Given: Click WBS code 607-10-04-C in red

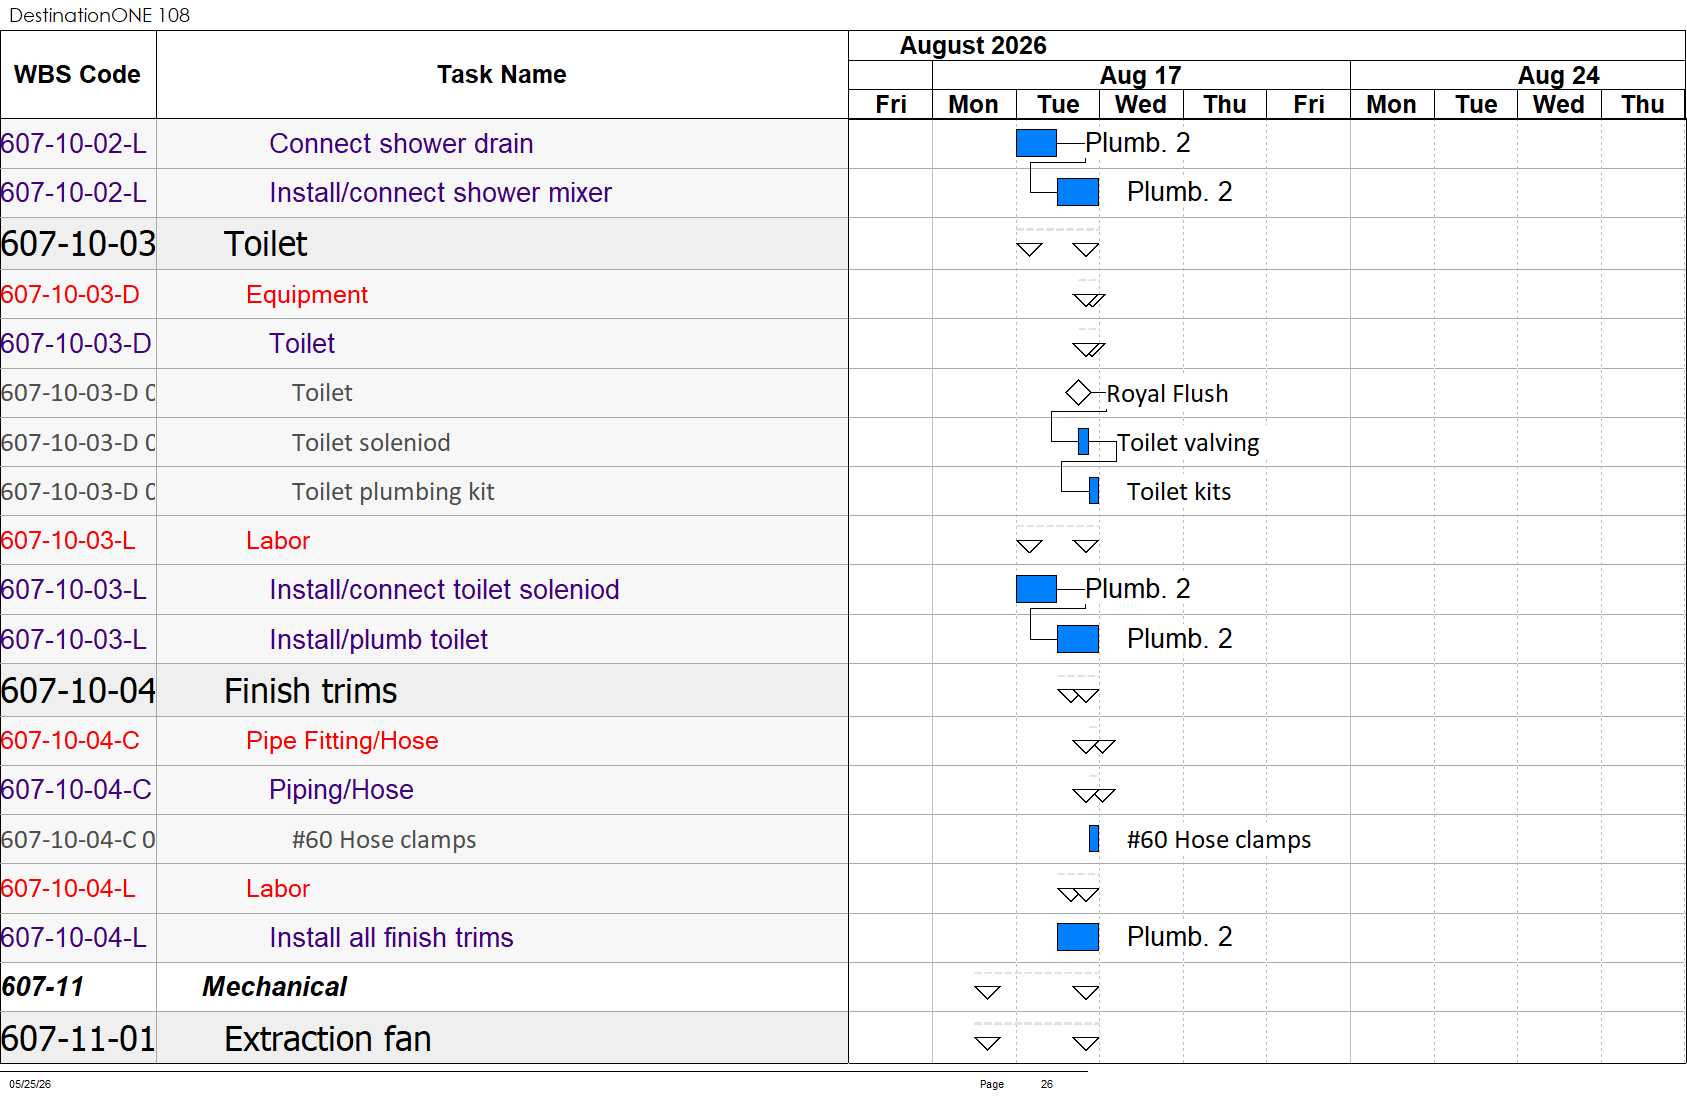Looking at the screenshot, I should tap(70, 741).
